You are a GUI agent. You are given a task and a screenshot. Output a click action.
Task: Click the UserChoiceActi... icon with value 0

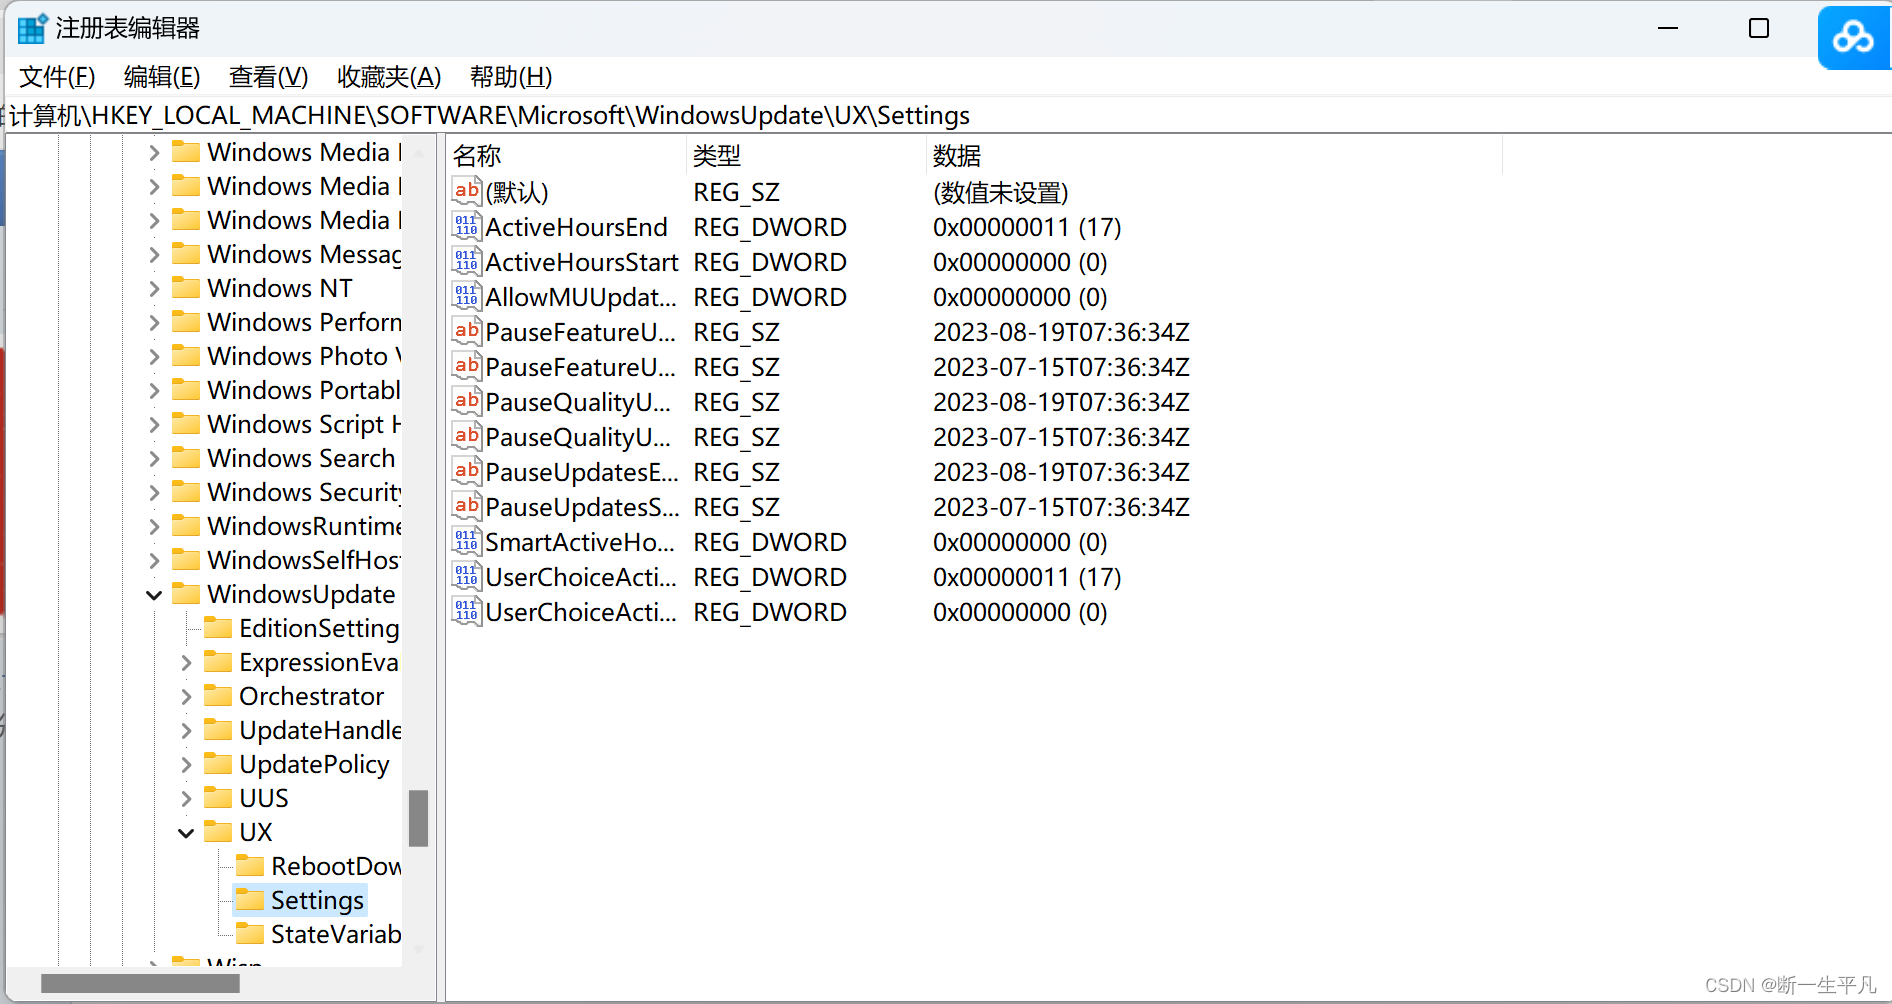467,612
